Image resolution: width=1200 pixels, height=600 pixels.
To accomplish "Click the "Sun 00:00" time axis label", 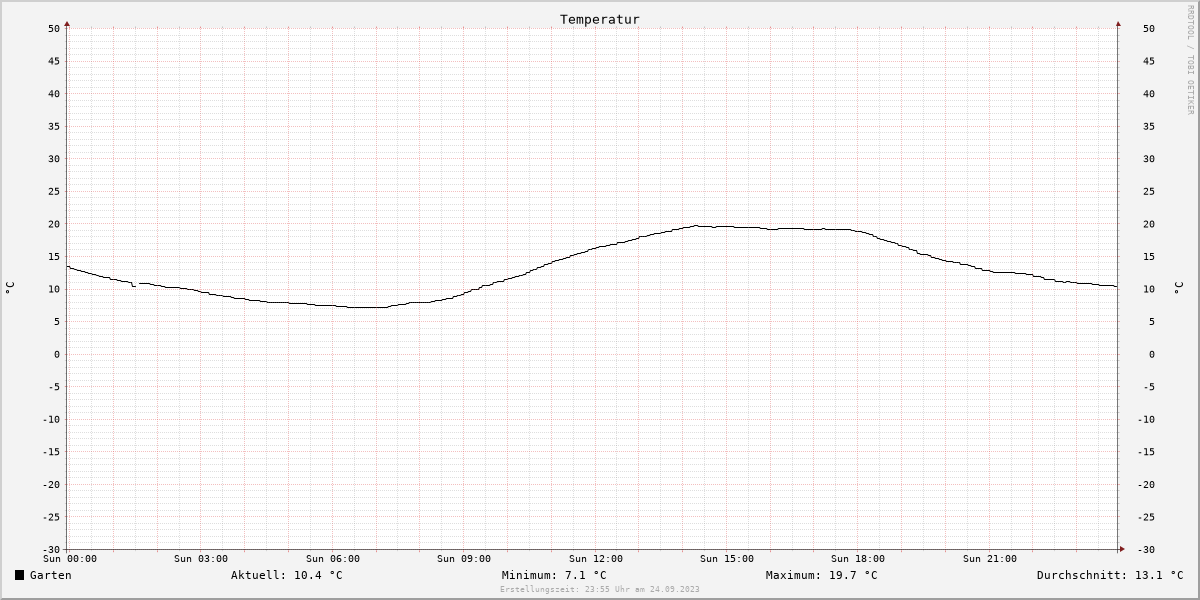I will pyautogui.click(x=70, y=559).
